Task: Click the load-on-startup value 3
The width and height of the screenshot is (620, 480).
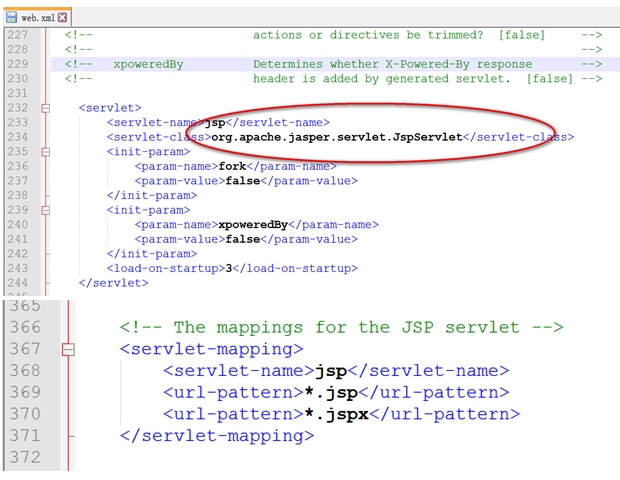Action: [229, 268]
